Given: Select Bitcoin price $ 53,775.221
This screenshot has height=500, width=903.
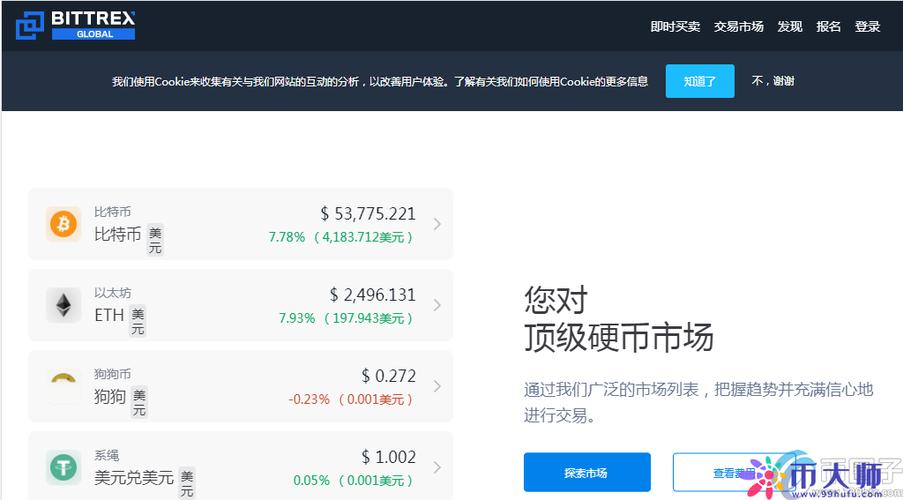Looking at the screenshot, I should point(368,214).
